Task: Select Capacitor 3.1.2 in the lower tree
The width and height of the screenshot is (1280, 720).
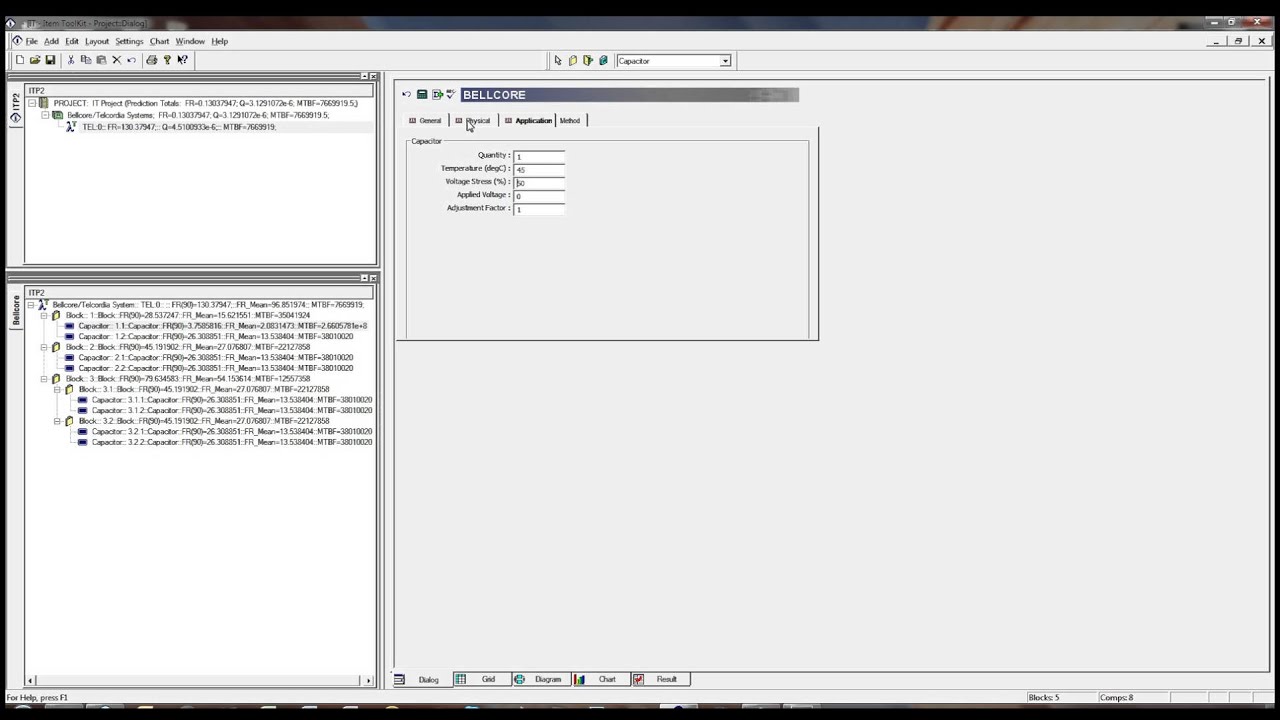Action: [232, 411]
